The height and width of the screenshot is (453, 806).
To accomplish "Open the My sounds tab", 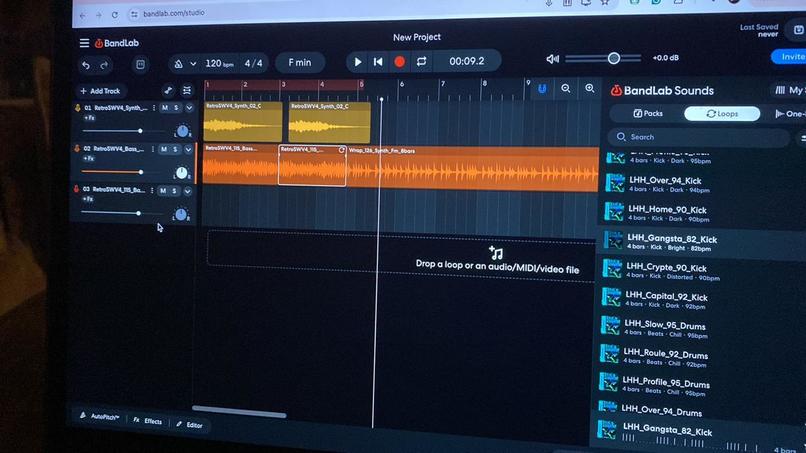I will [790, 90].
